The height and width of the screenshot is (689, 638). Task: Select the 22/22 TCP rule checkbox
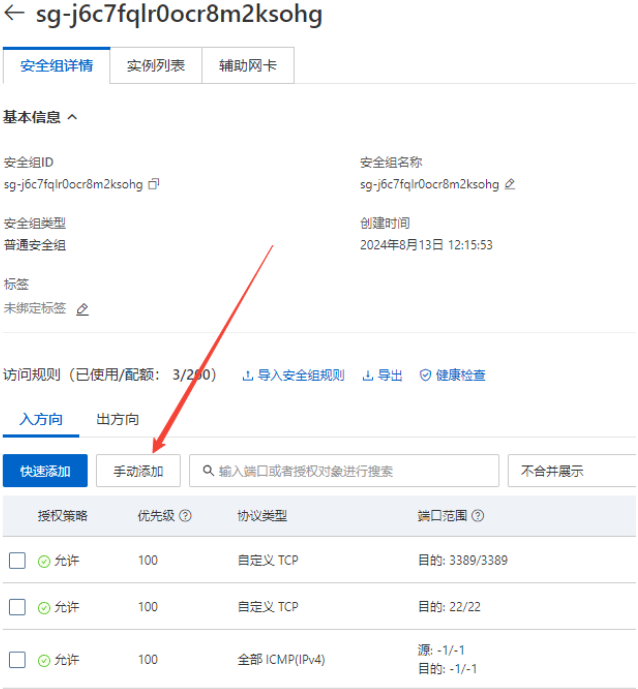pos(17,607)
